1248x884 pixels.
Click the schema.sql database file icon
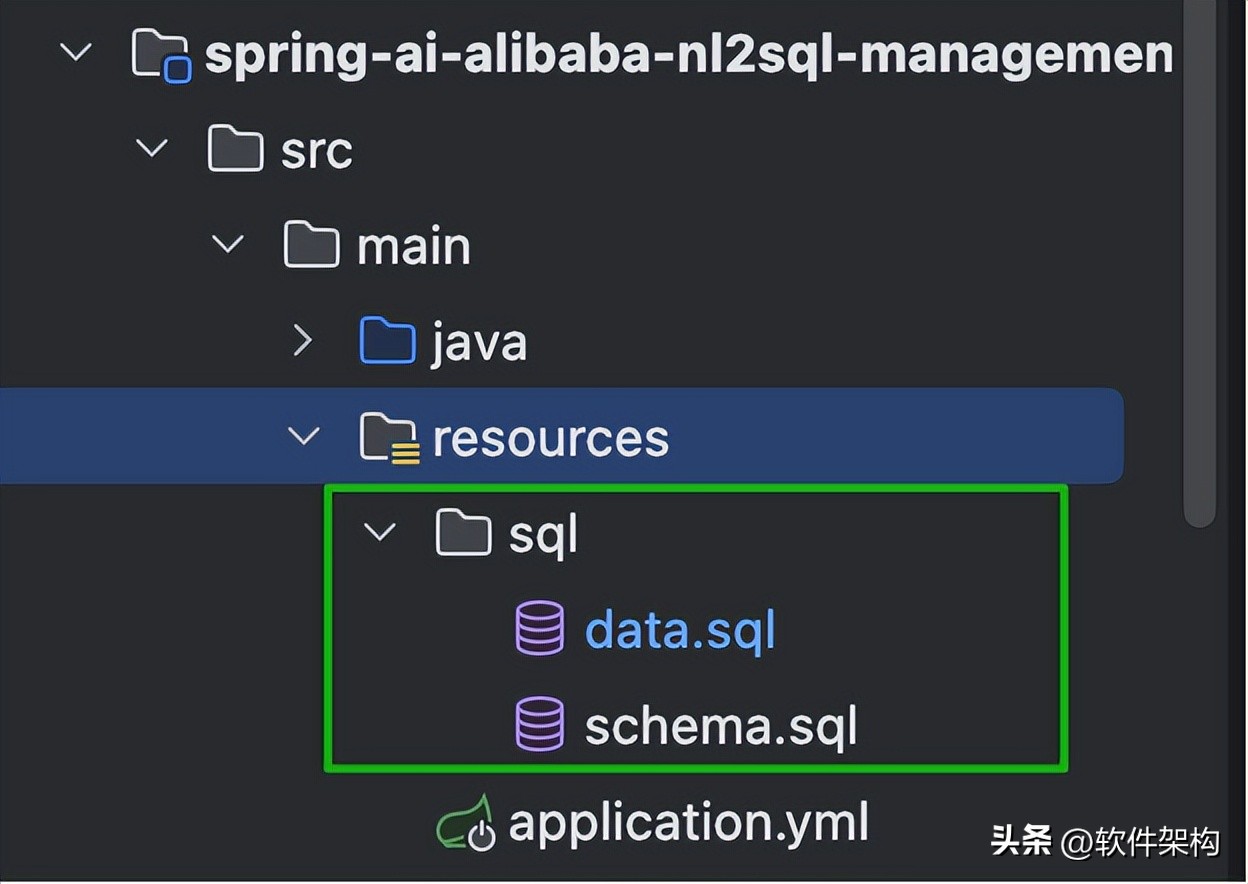tap(540, 725)
